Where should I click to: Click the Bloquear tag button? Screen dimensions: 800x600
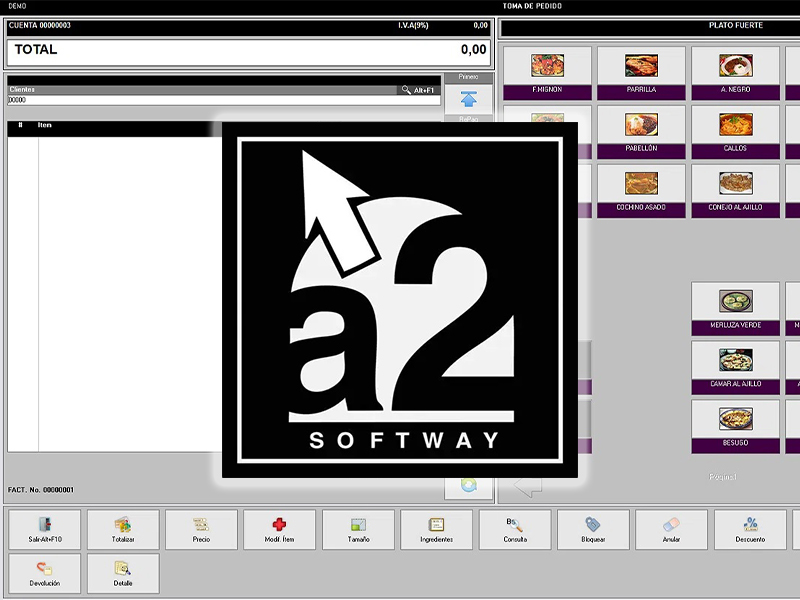[x=593, y=530]
